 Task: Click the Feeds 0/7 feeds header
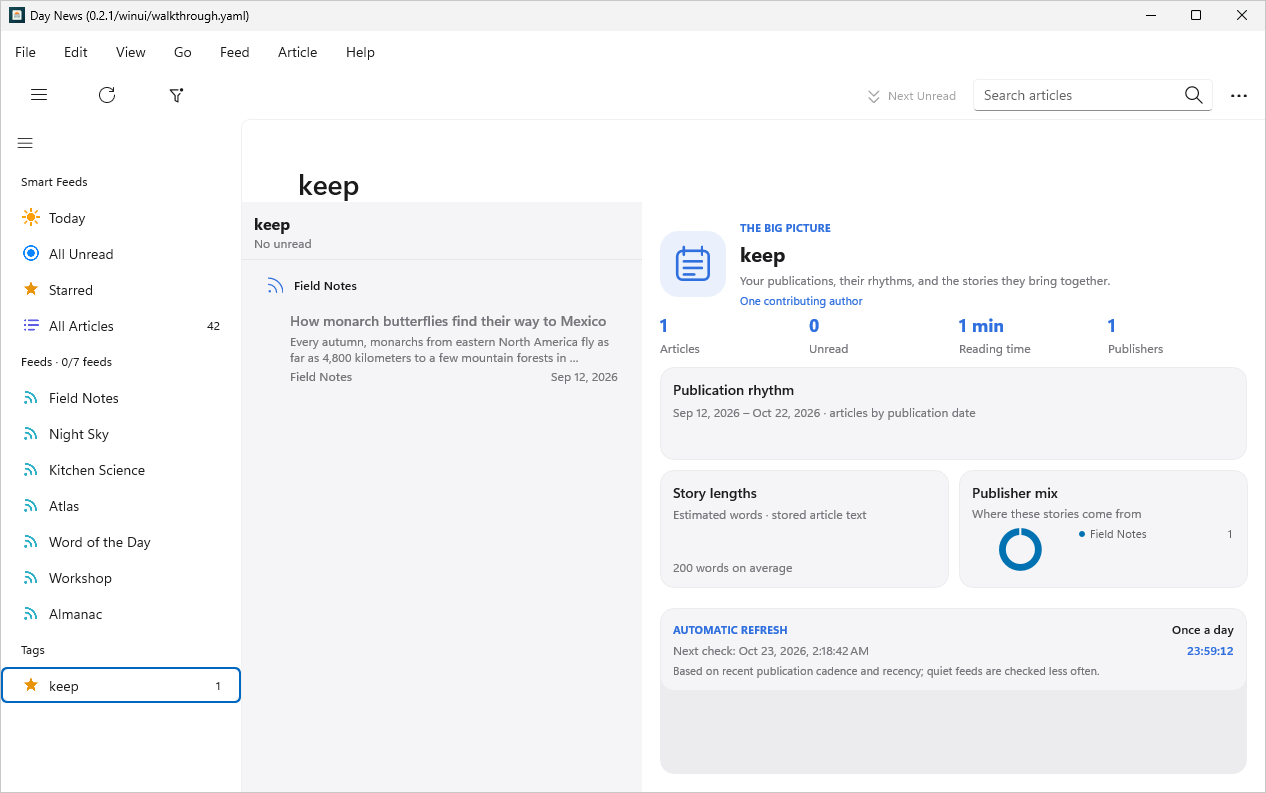[67, 362]
